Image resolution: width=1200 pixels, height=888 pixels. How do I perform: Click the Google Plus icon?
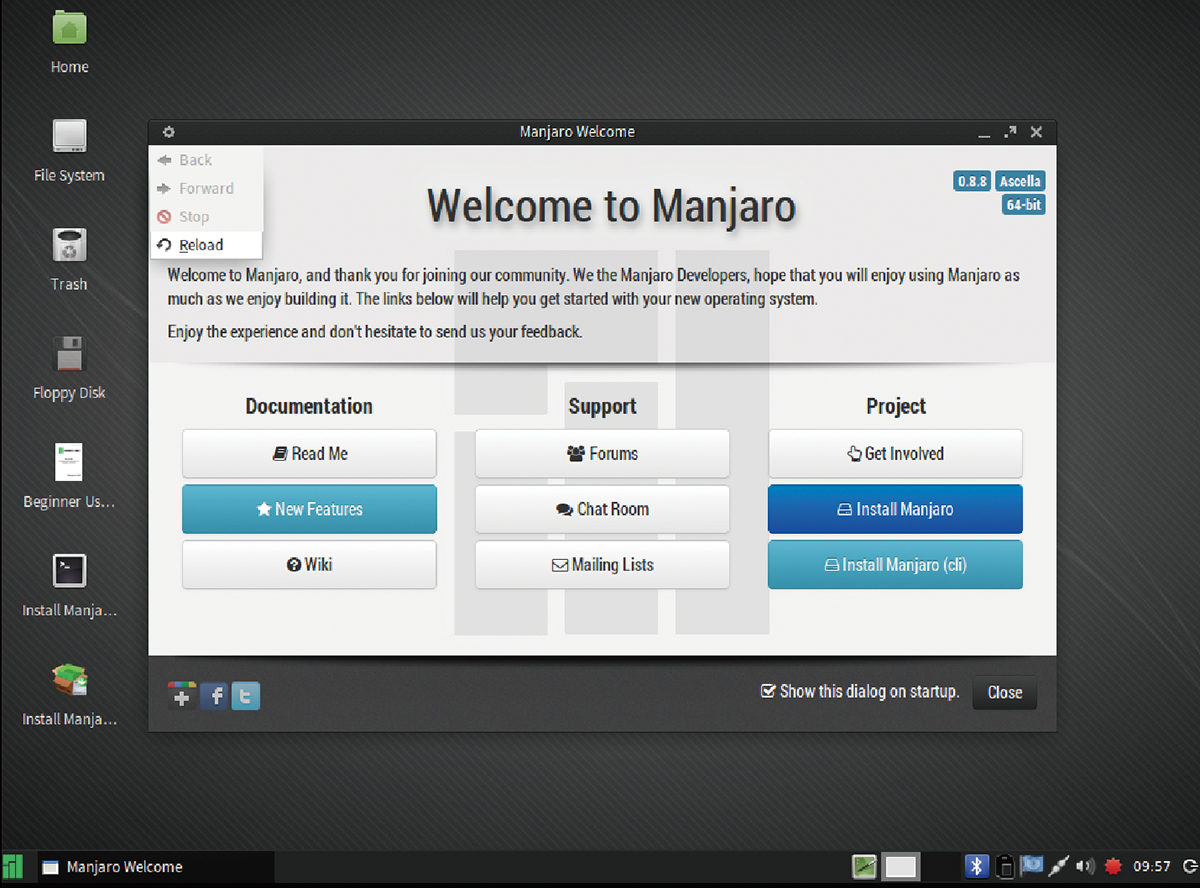tap(181, 696)
